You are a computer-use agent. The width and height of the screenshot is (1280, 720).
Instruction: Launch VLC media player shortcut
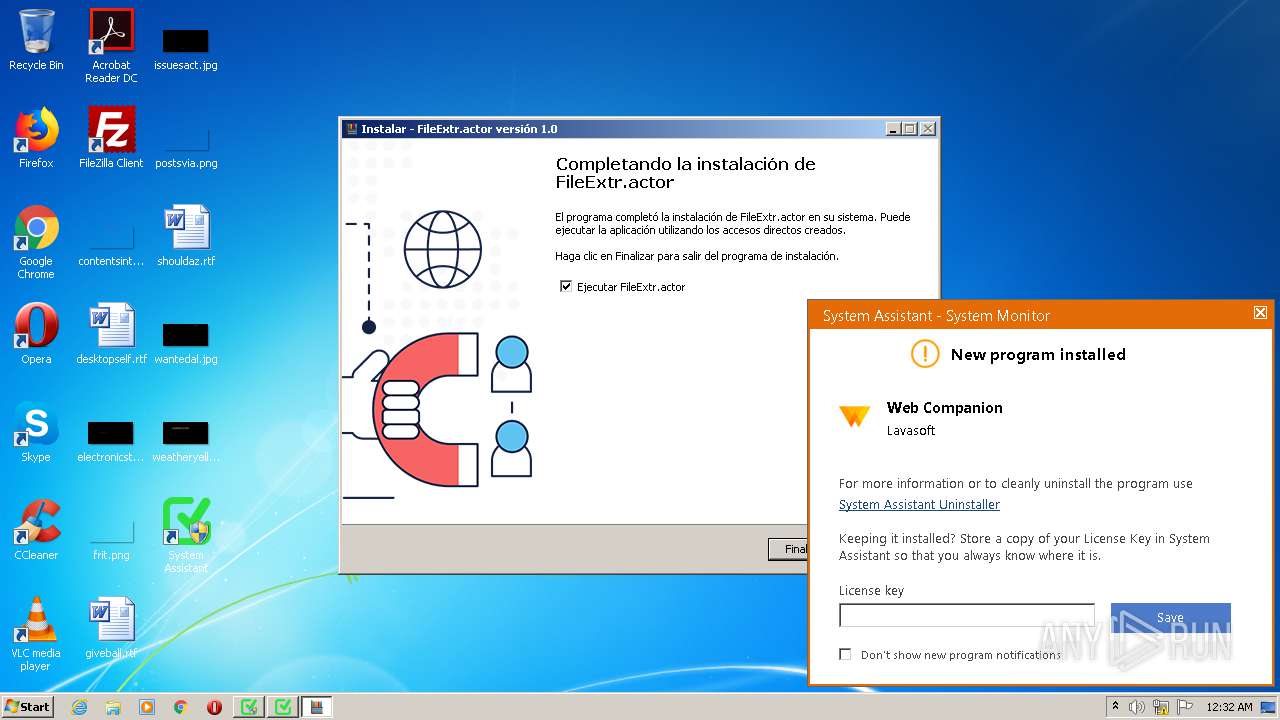pos(36,633)
